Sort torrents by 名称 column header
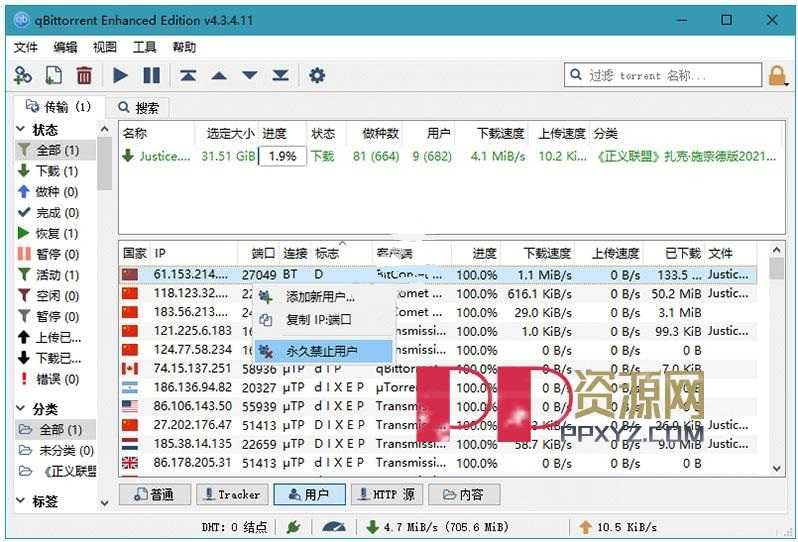 (157, 134)
